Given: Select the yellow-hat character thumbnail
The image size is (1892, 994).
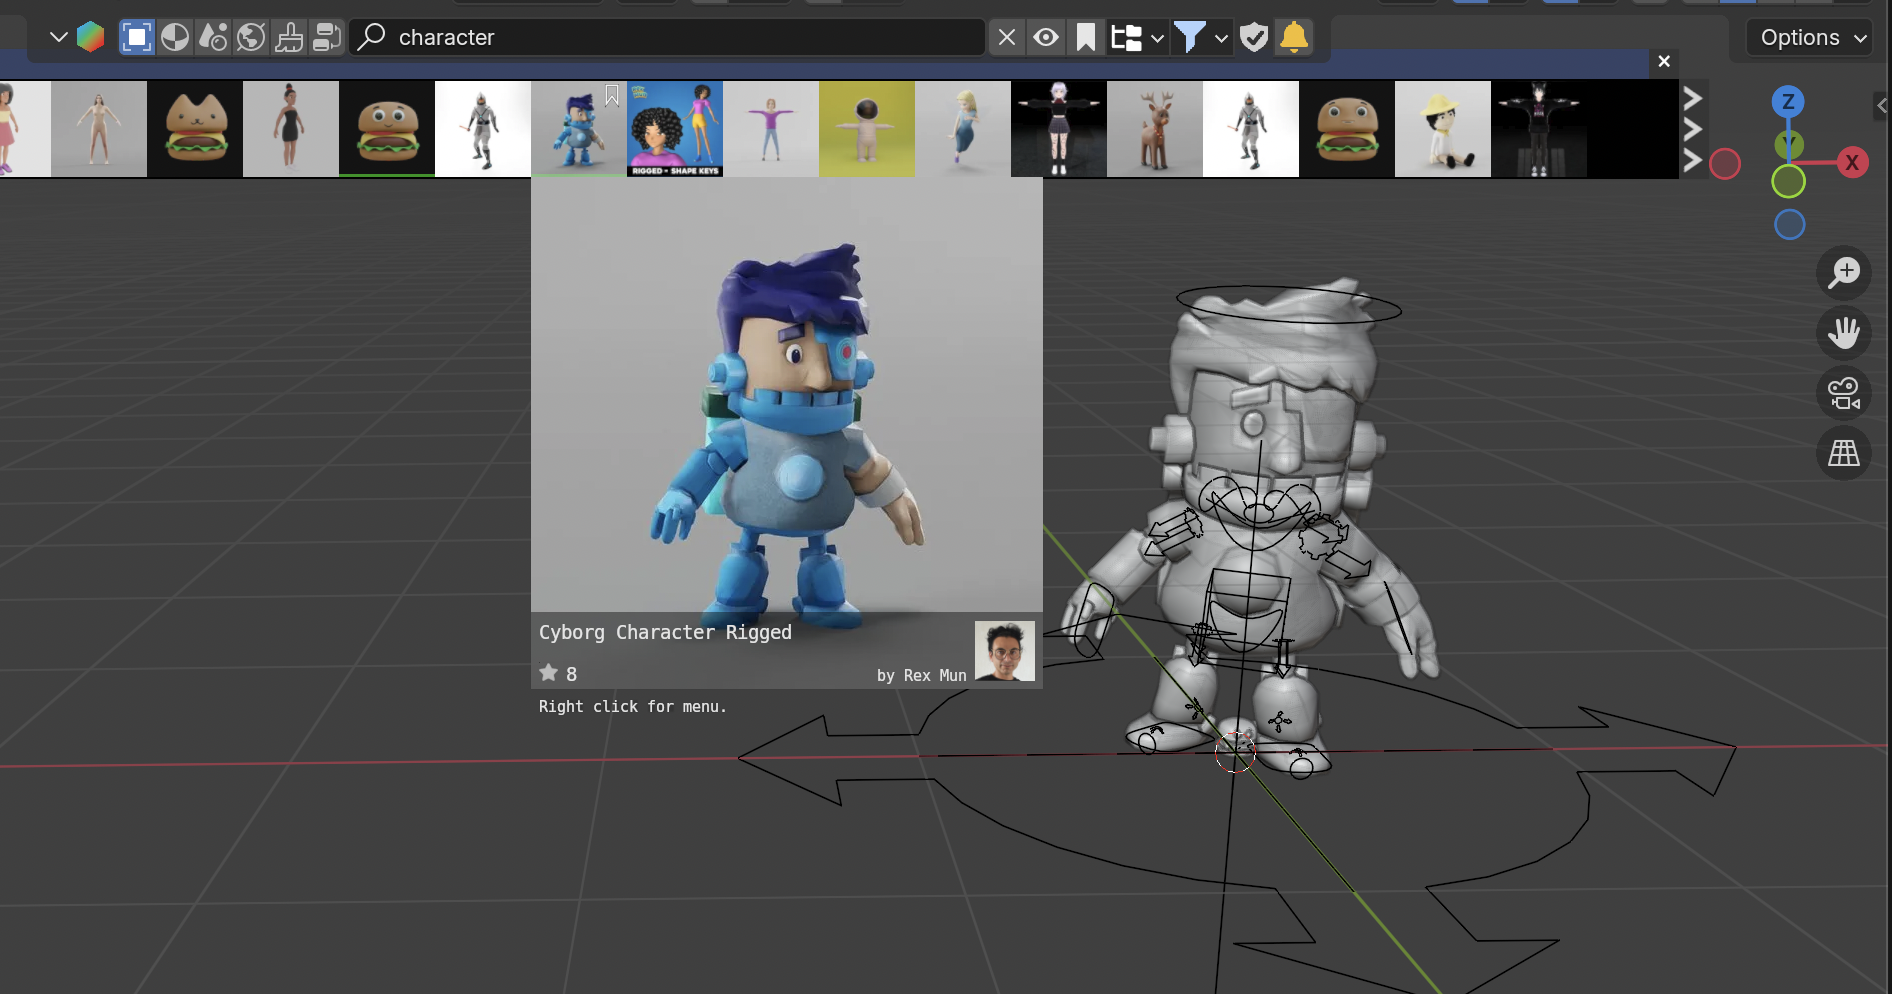Looking at the screenshot, I should pyautogui.click(x=1443, y=129).
